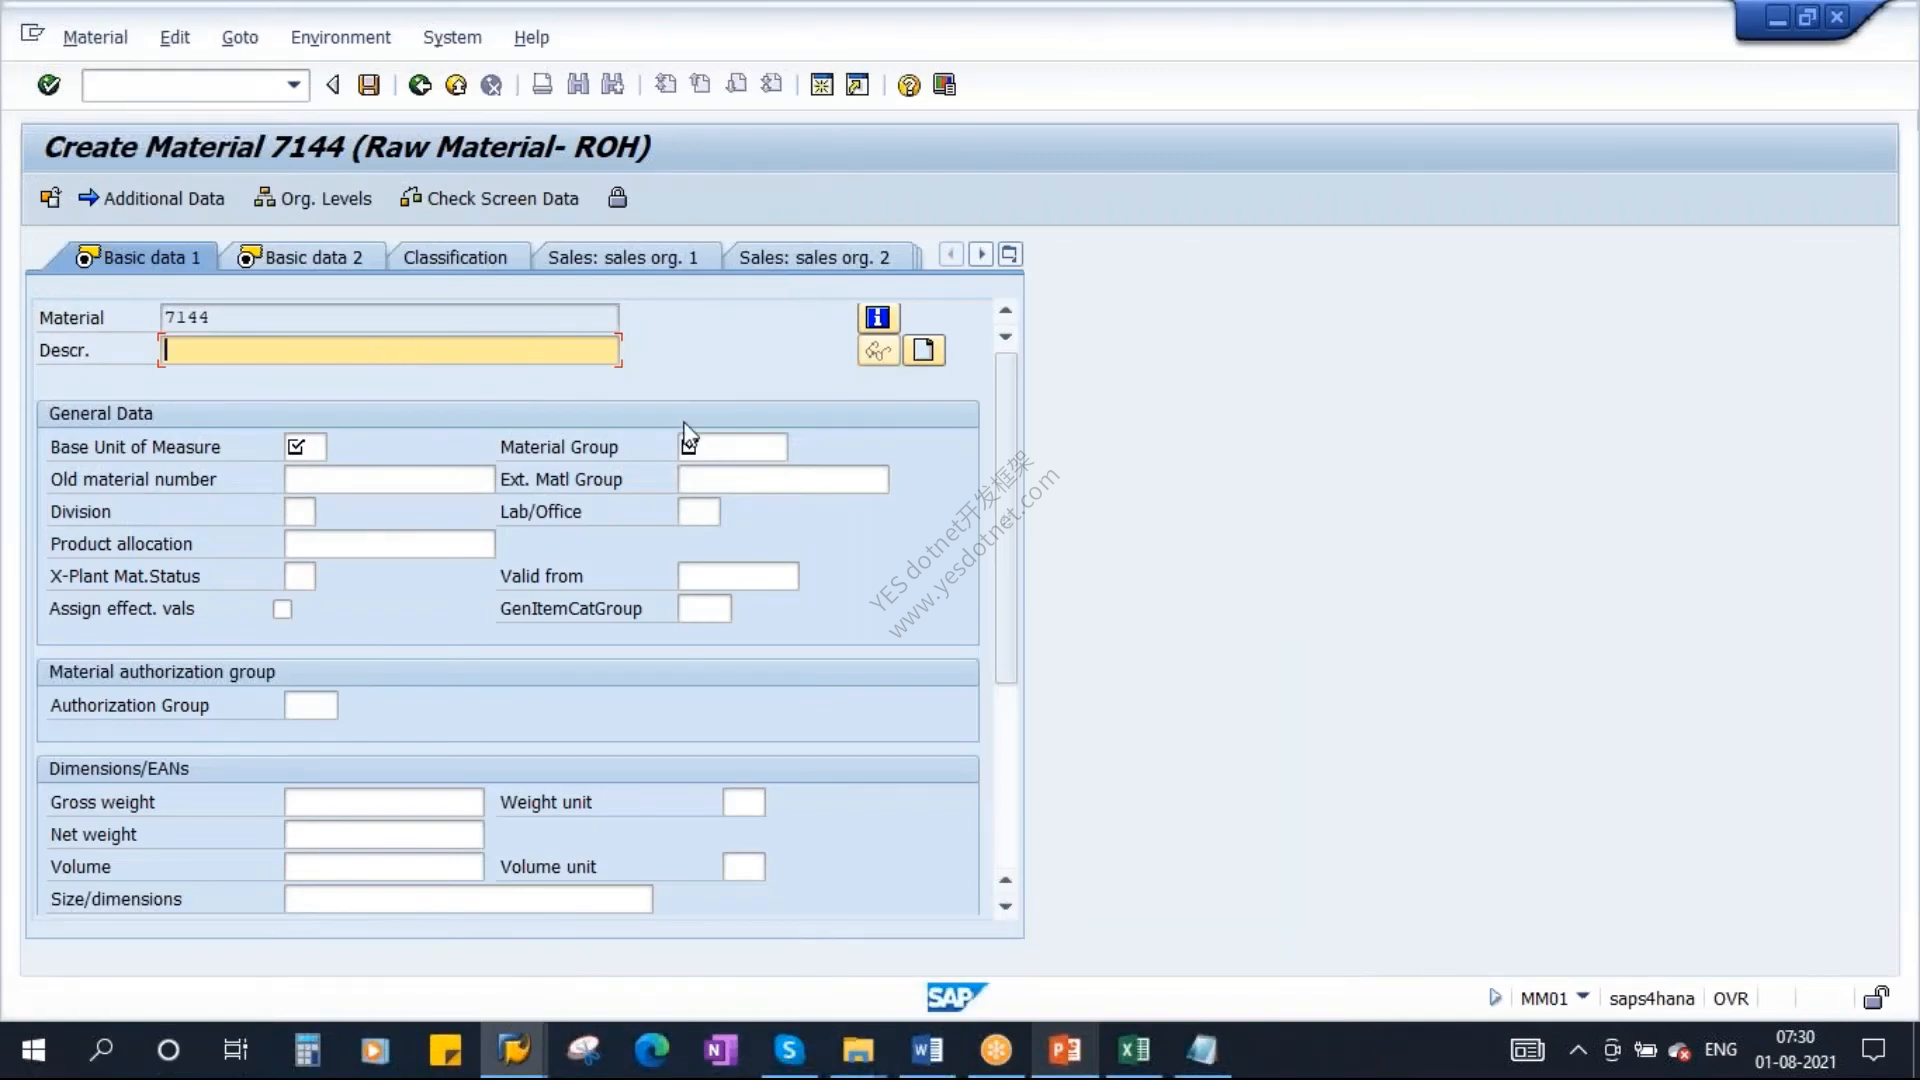Viewport: 1920px width, 1080px height.
Task: Toggle the Assign effect. vals checkbox
Action: [283, 609]
